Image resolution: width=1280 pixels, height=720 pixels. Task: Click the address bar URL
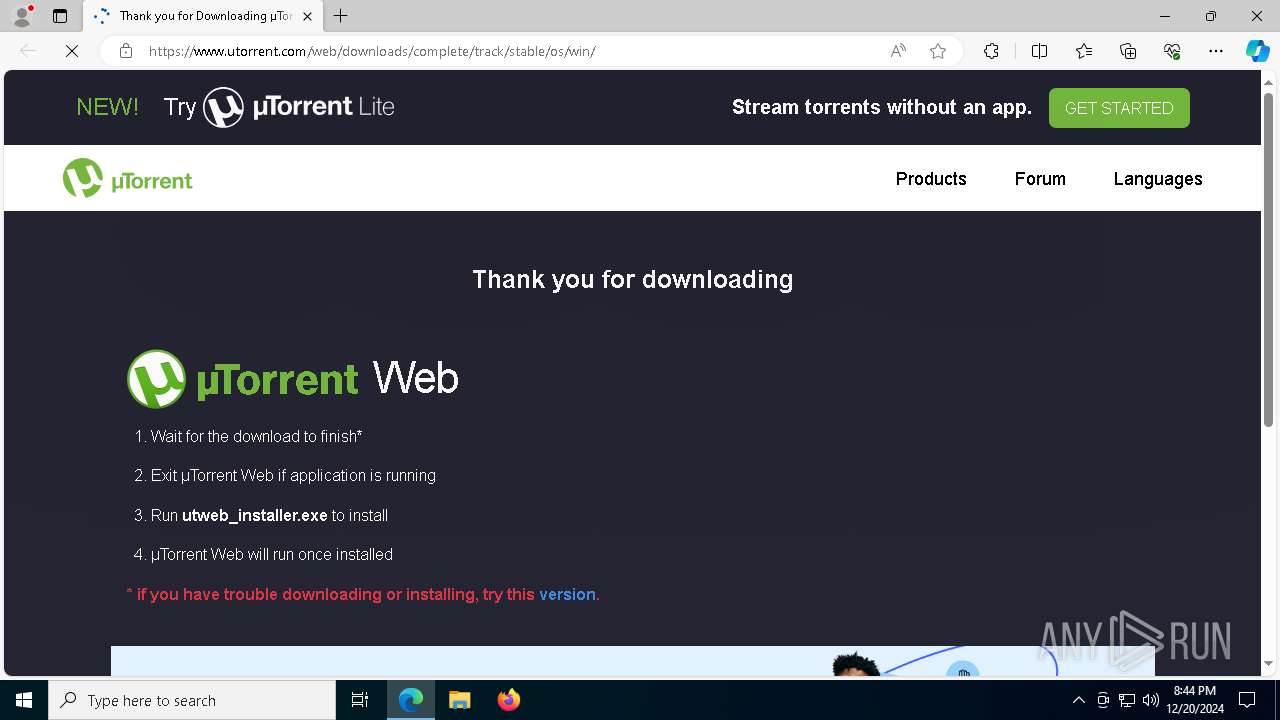[x=372, y=51]
